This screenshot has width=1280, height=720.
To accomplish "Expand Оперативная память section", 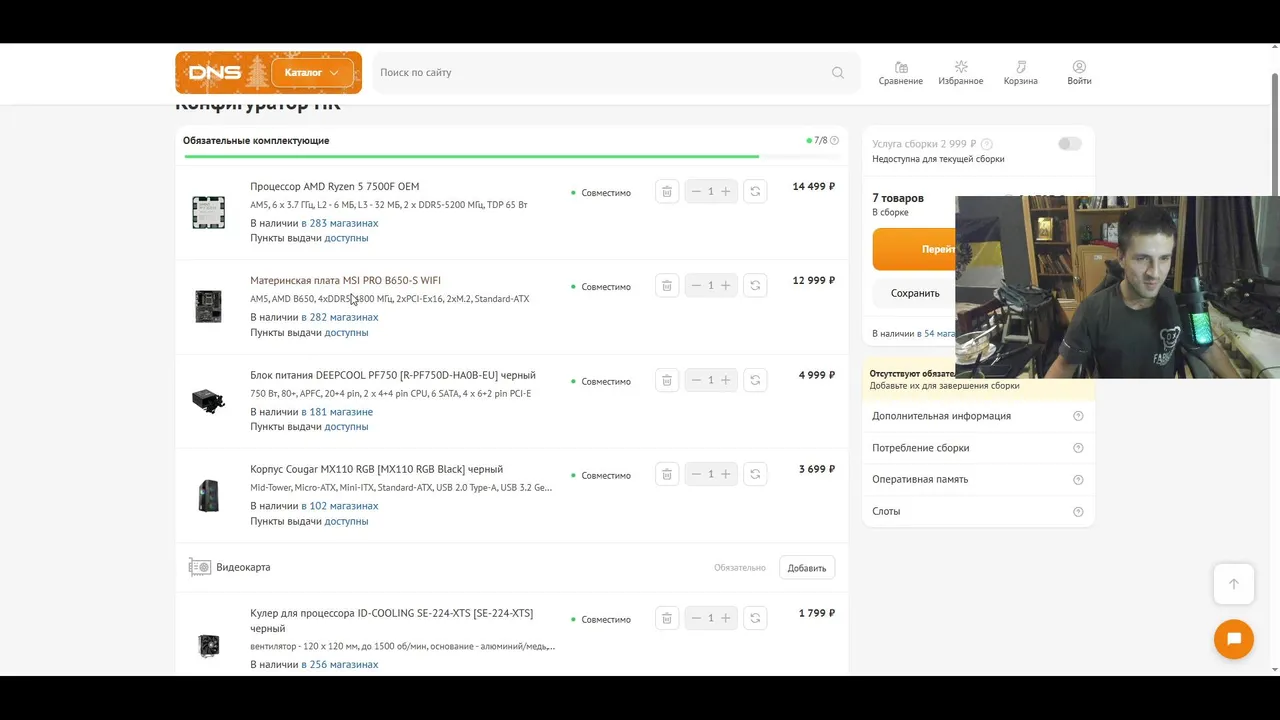I will click(978, 479).
